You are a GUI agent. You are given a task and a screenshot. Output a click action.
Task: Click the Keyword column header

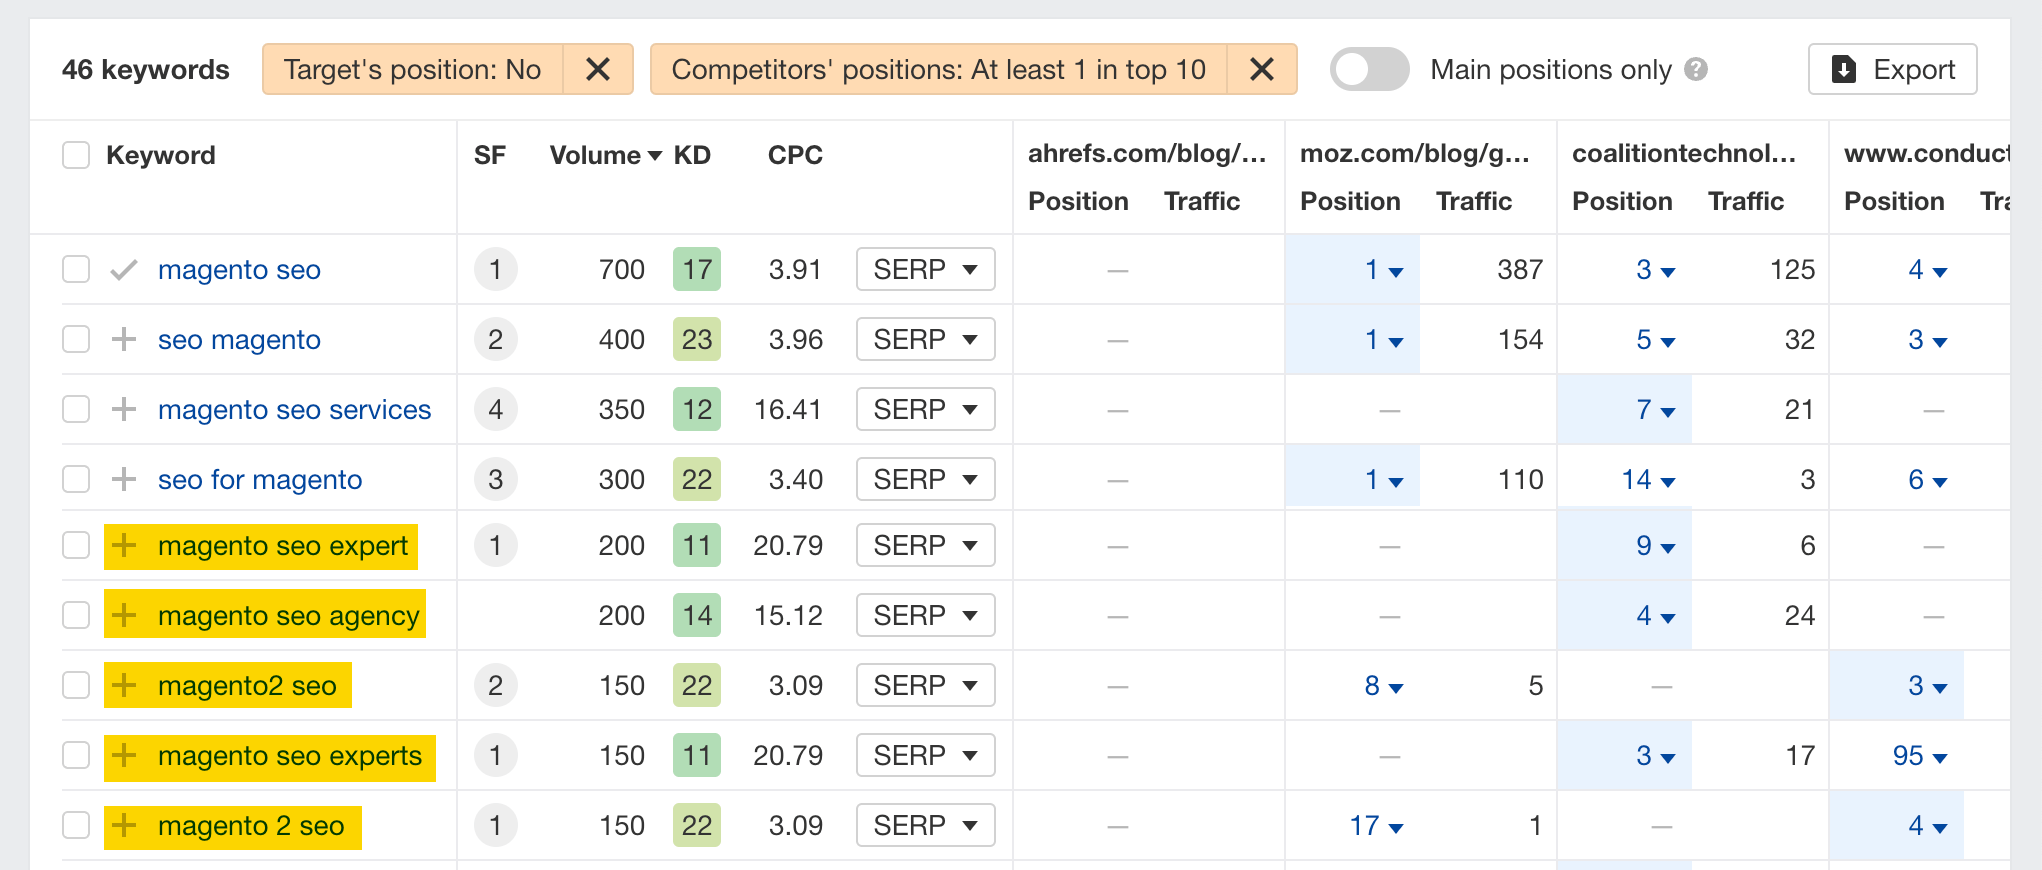click(x=161, y=155)
